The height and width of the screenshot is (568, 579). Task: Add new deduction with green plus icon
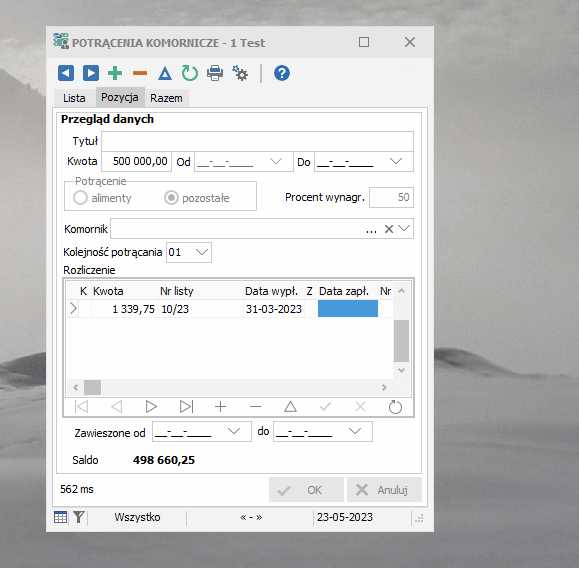click(x=115, y=73)
